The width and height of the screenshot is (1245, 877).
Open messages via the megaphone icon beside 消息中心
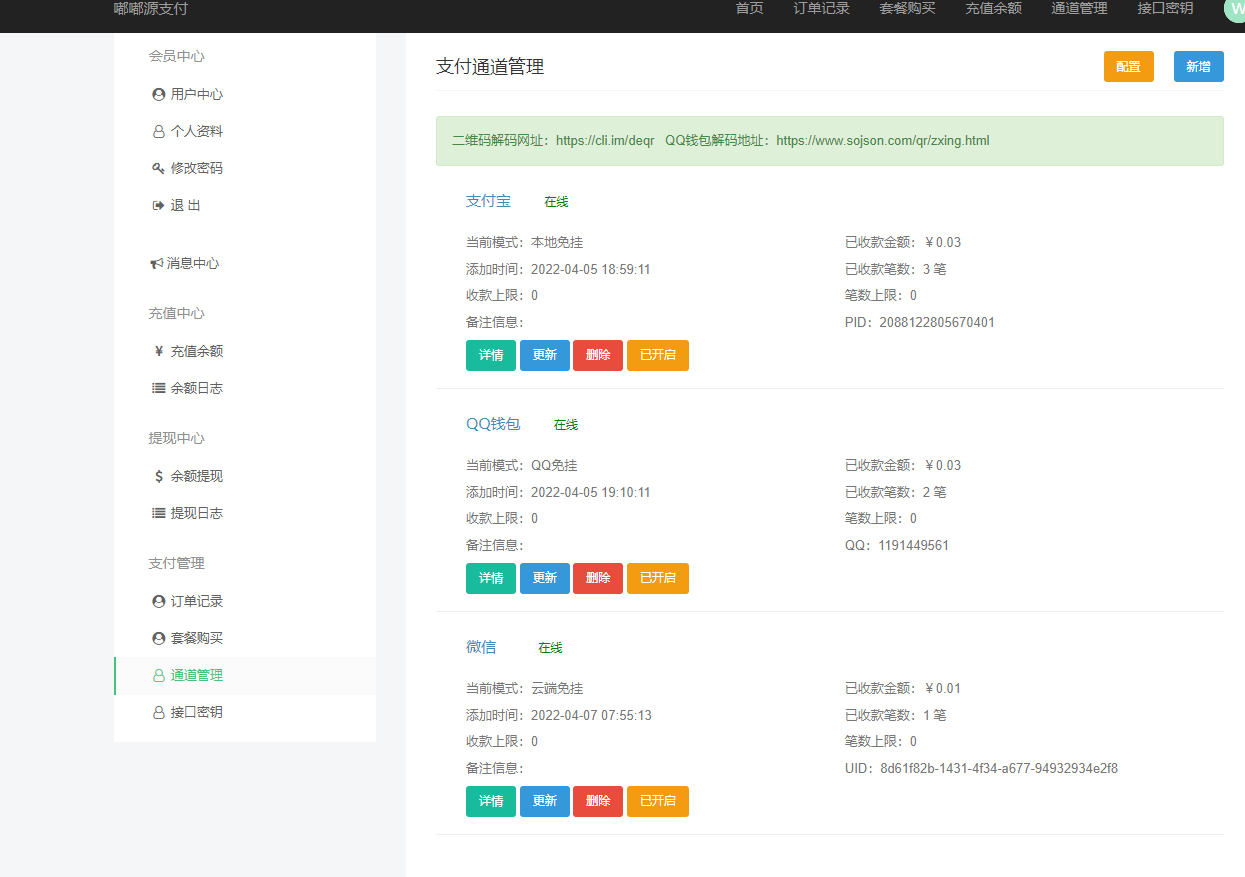coord(157,263)
